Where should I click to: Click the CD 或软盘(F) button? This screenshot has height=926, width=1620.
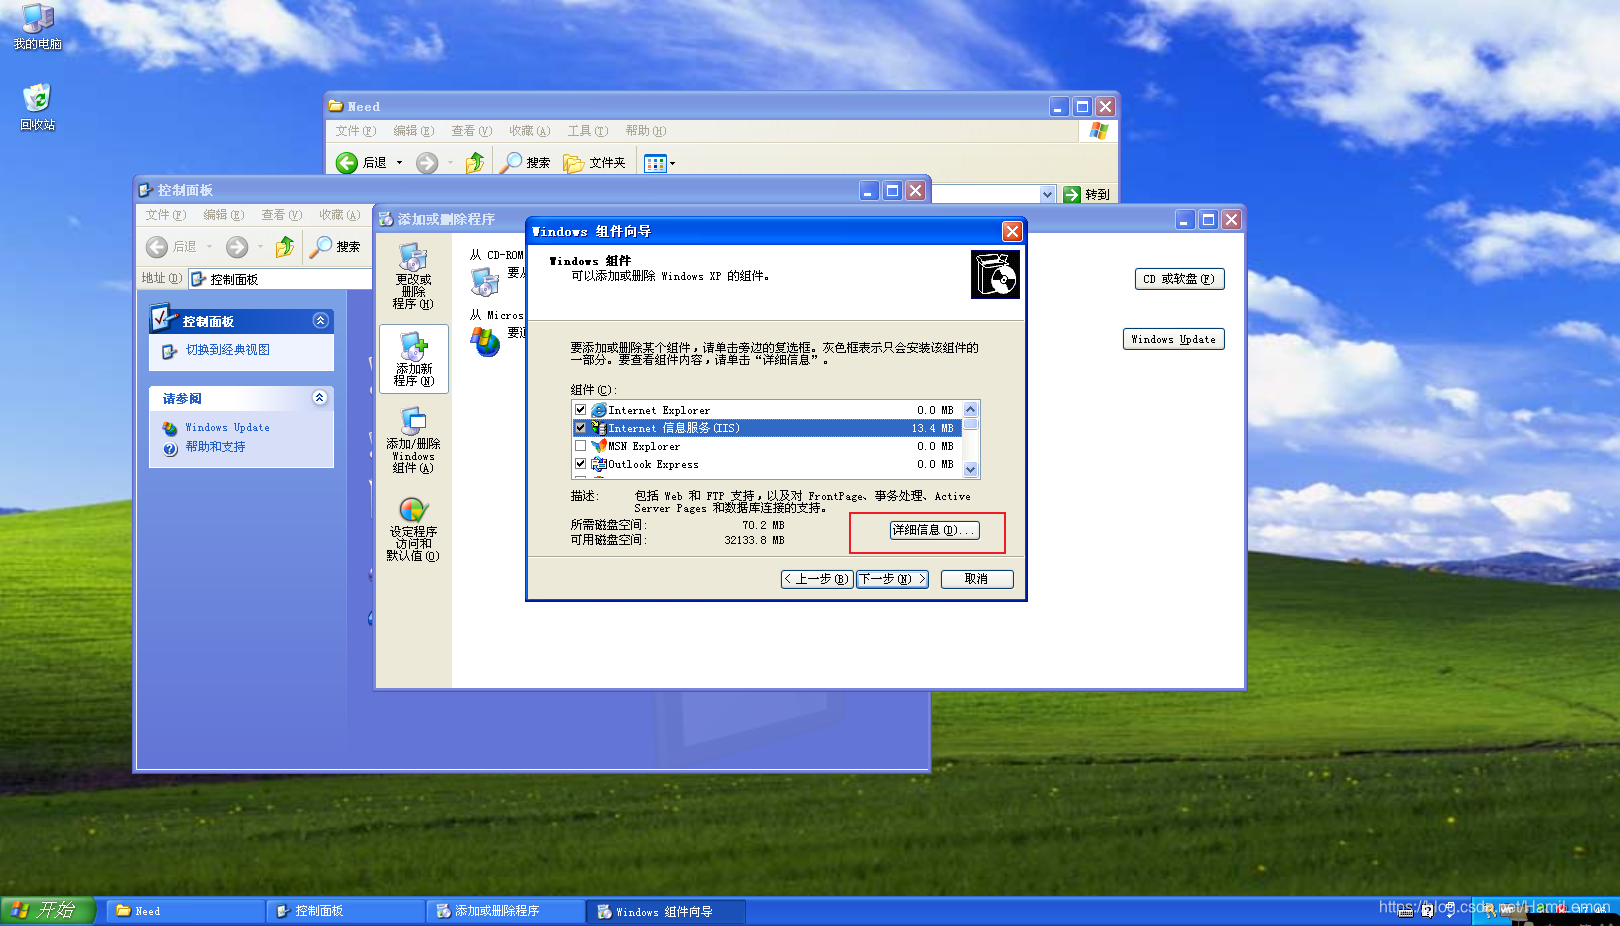(x=1179, y=279)
